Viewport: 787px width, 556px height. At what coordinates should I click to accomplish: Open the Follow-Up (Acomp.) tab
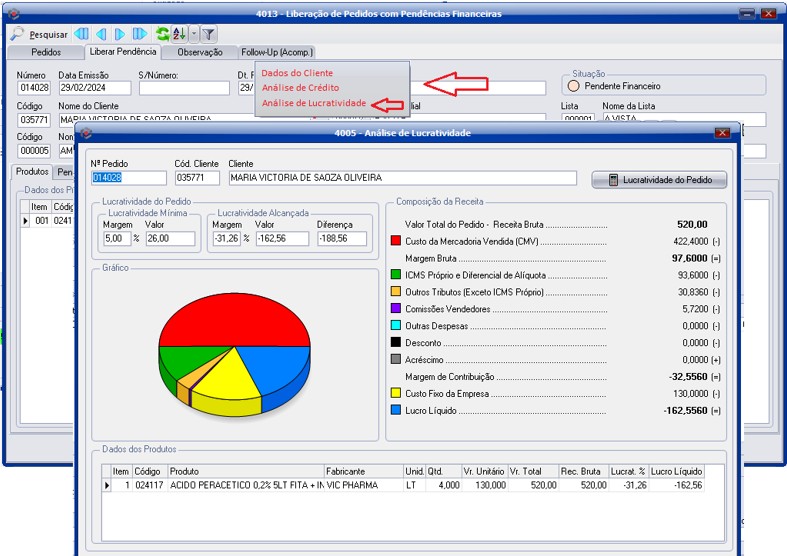[x=277, y=52]
